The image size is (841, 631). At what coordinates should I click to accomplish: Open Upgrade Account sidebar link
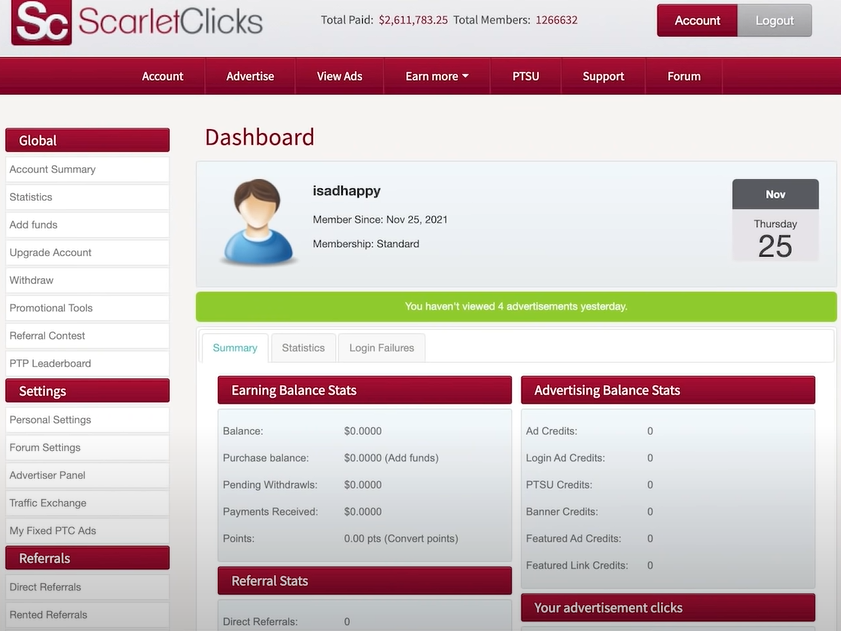coord(87,252)
